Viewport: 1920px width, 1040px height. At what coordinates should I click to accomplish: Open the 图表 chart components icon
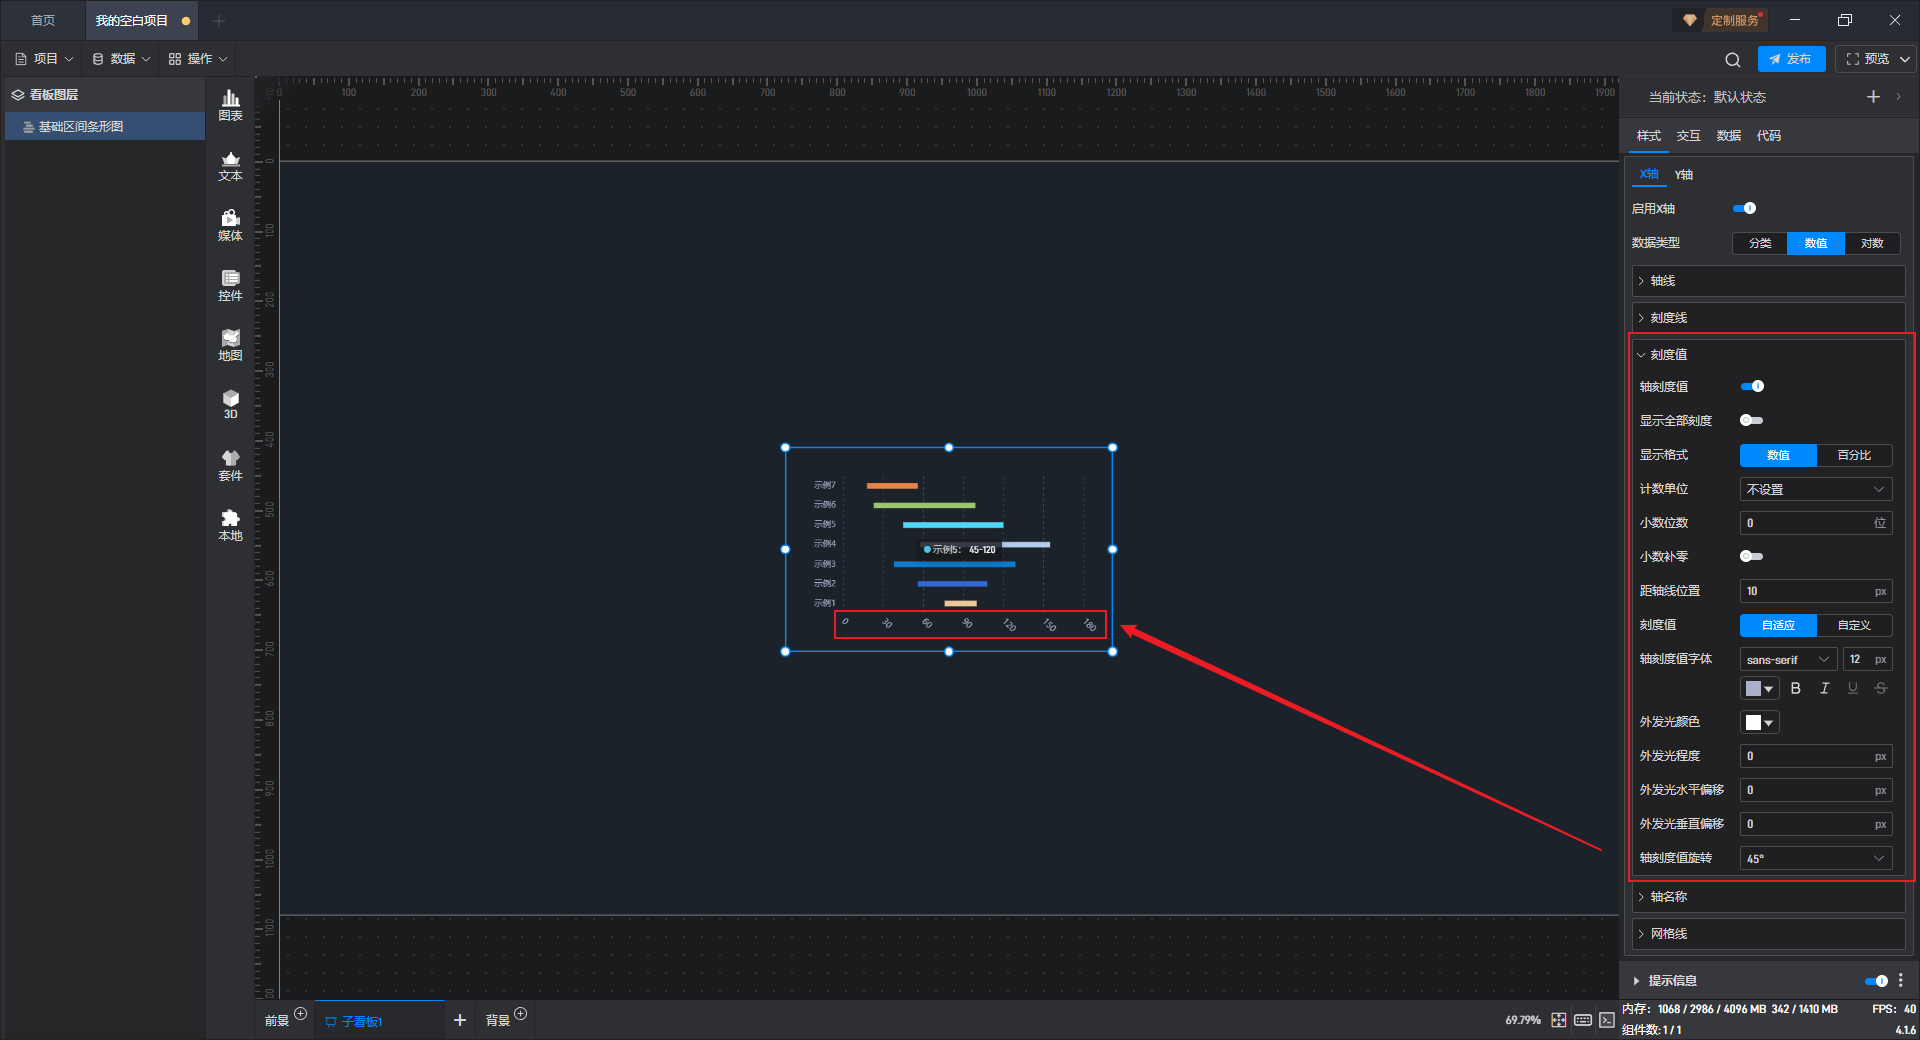pos(230,104)
